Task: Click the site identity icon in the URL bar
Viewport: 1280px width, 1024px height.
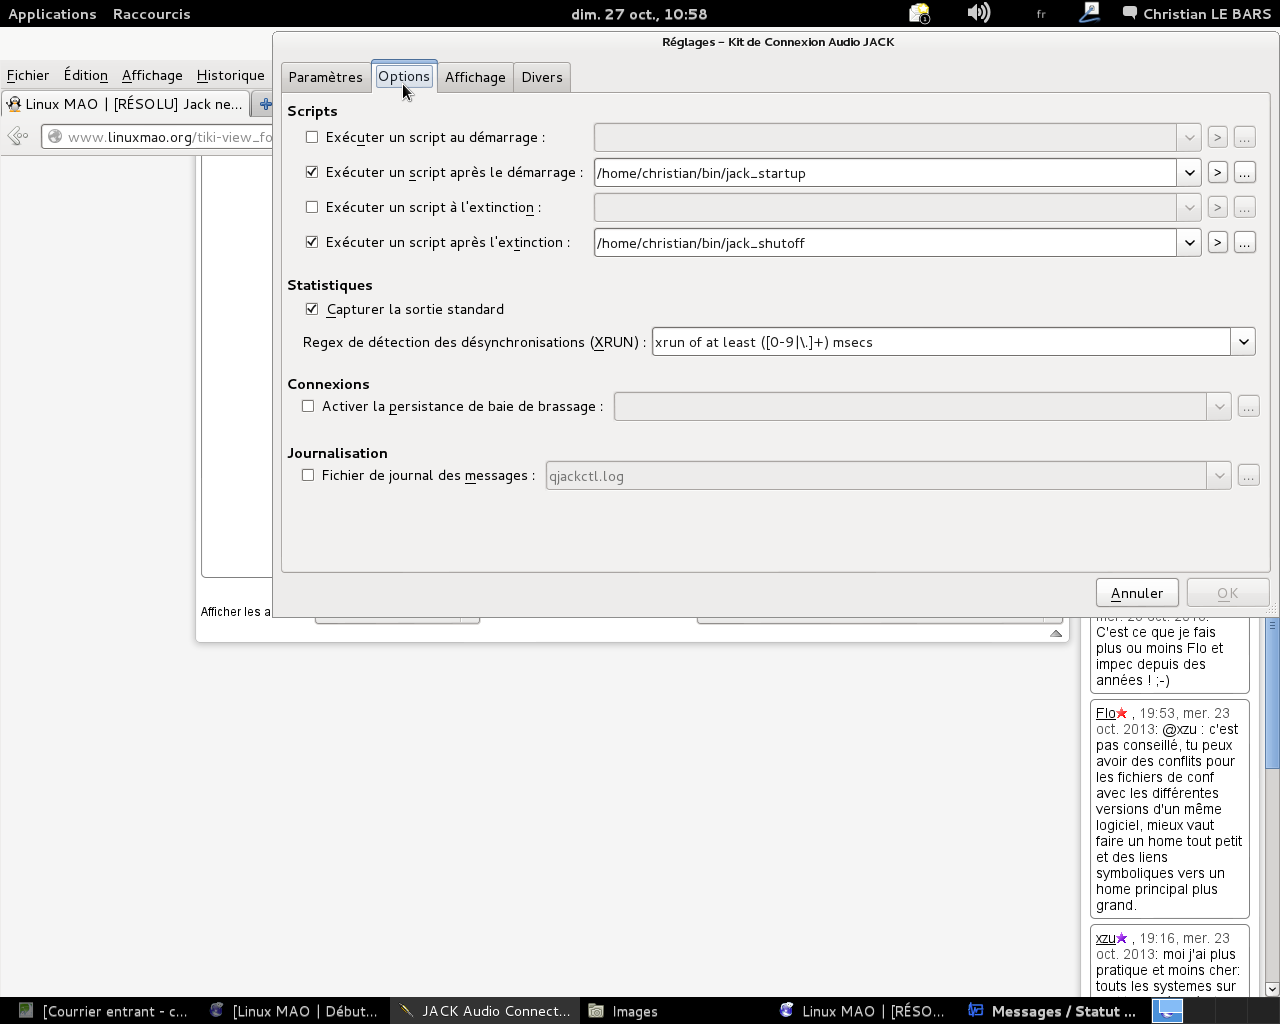Action: (x=55, y=137)
